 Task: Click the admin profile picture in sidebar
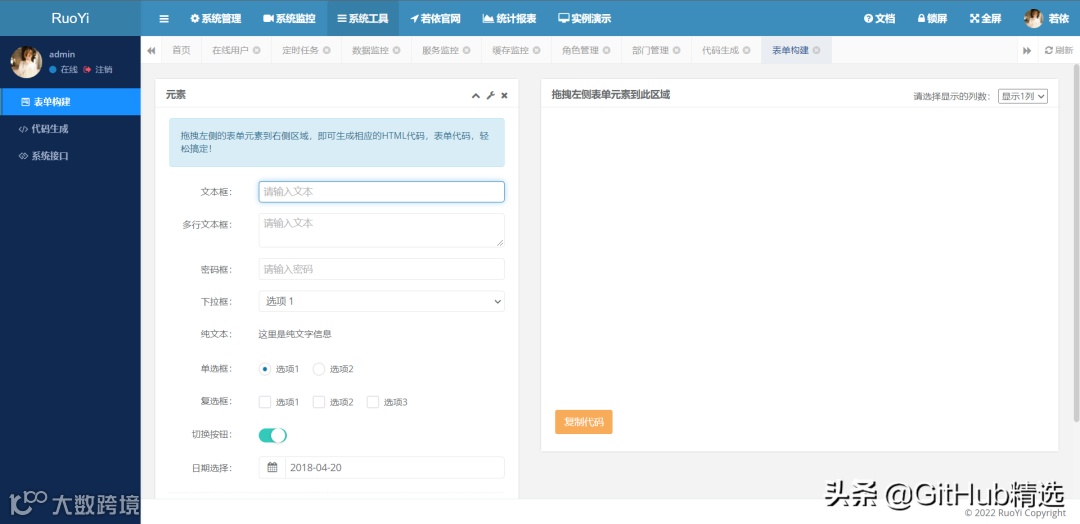[26, 62]
